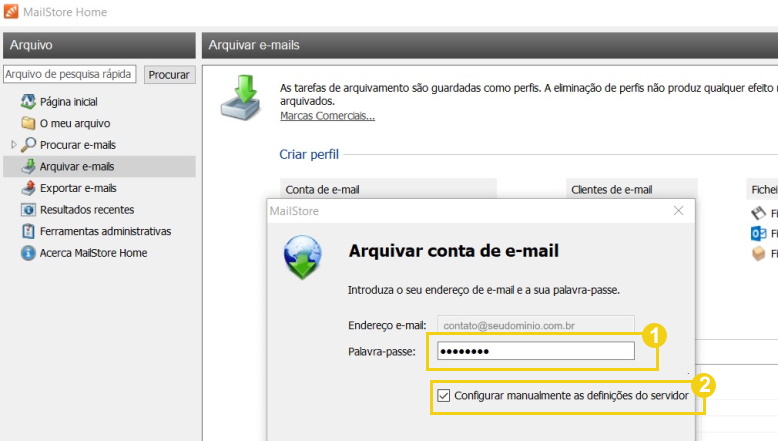This screenshot has height=441, width=778.
Task: Focus the quick search archive field
Action: 69,74
